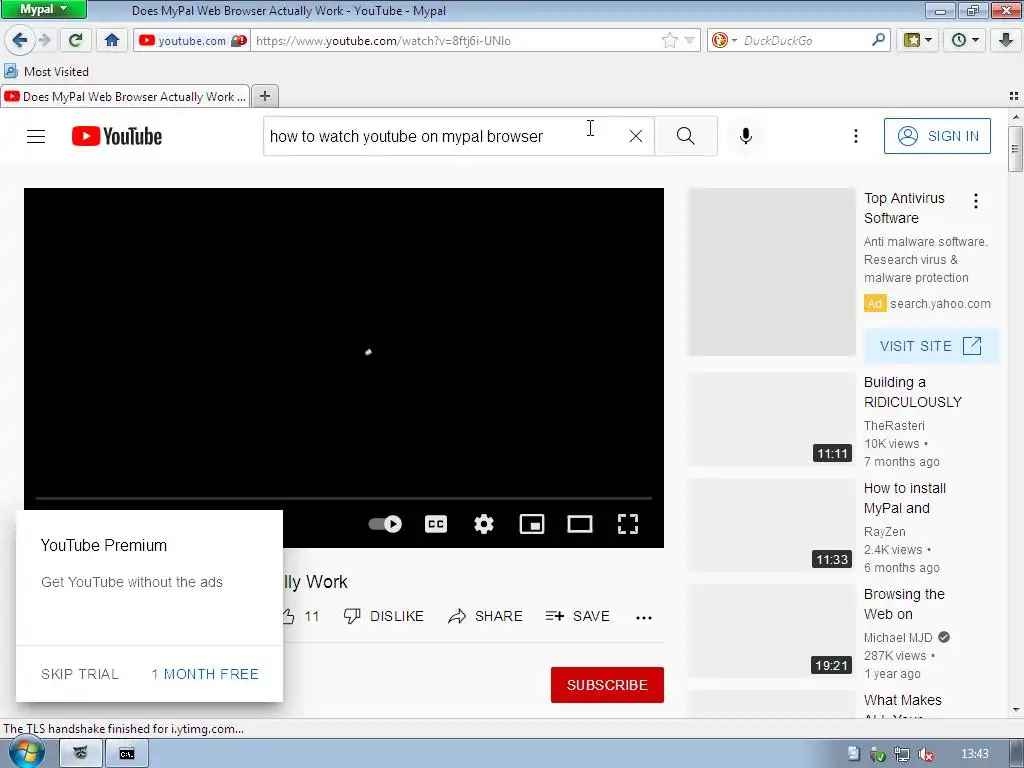Image resolution: width=1024 pixels, height=768 pixels.
Task: Open the Most Visited bookmarks folder
Action: point(46,71)
